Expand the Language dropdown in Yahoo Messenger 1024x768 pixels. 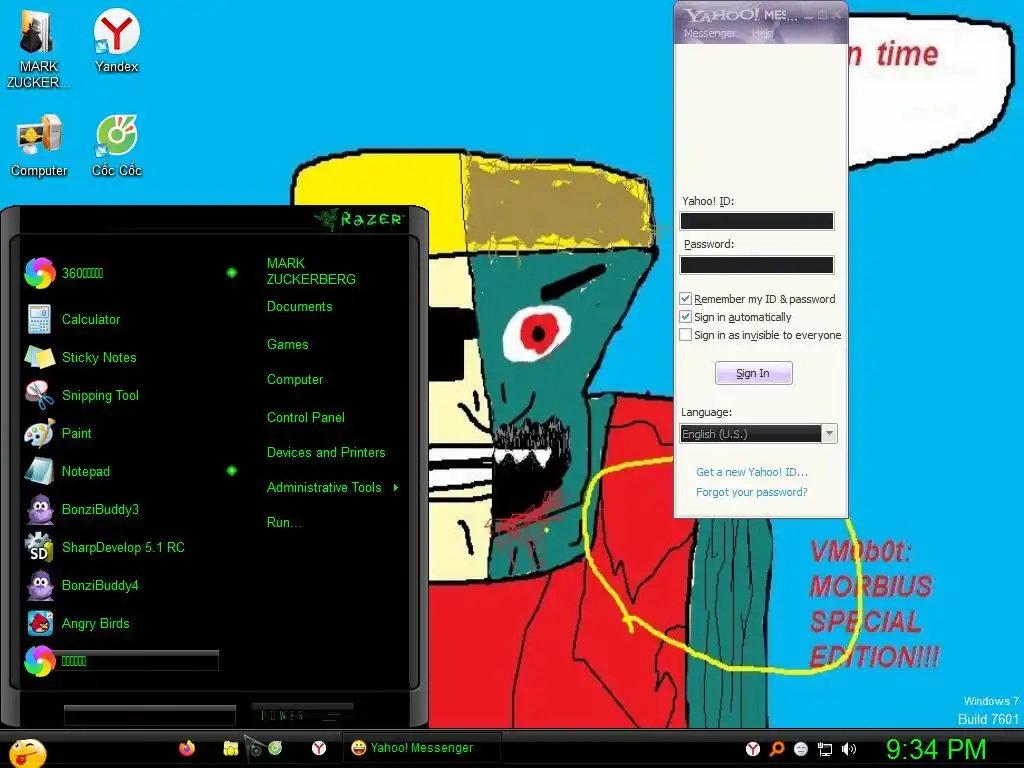[829, 434]
